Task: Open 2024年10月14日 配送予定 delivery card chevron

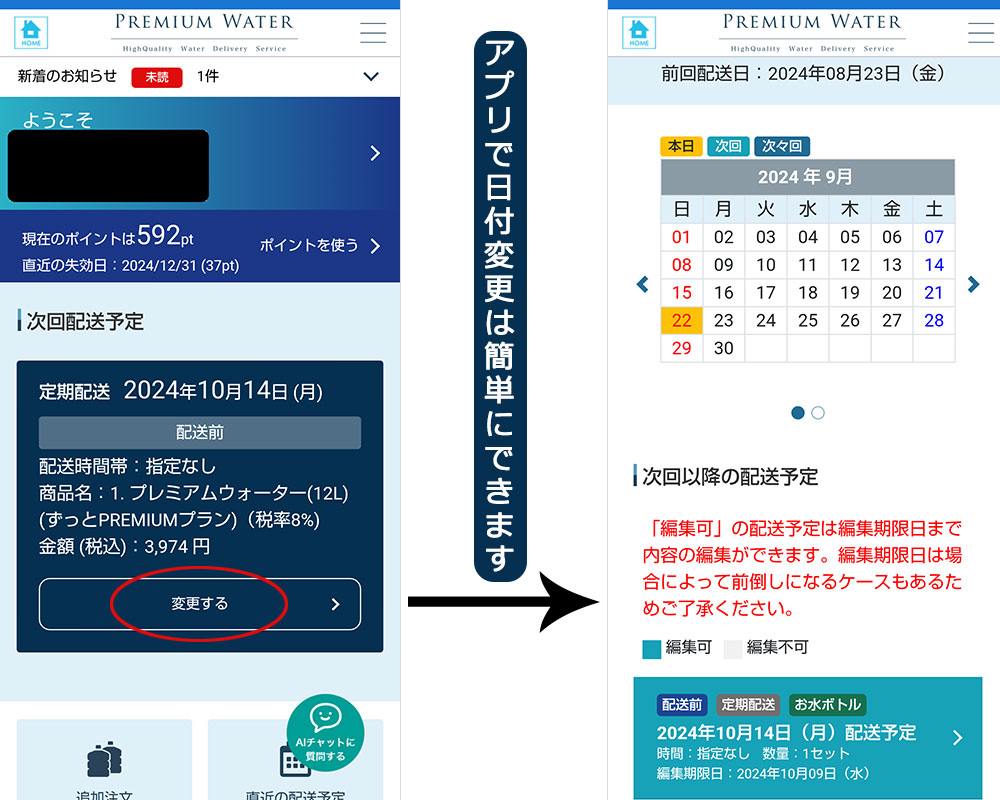Action: pyautogui.click(x=957, y=738)
